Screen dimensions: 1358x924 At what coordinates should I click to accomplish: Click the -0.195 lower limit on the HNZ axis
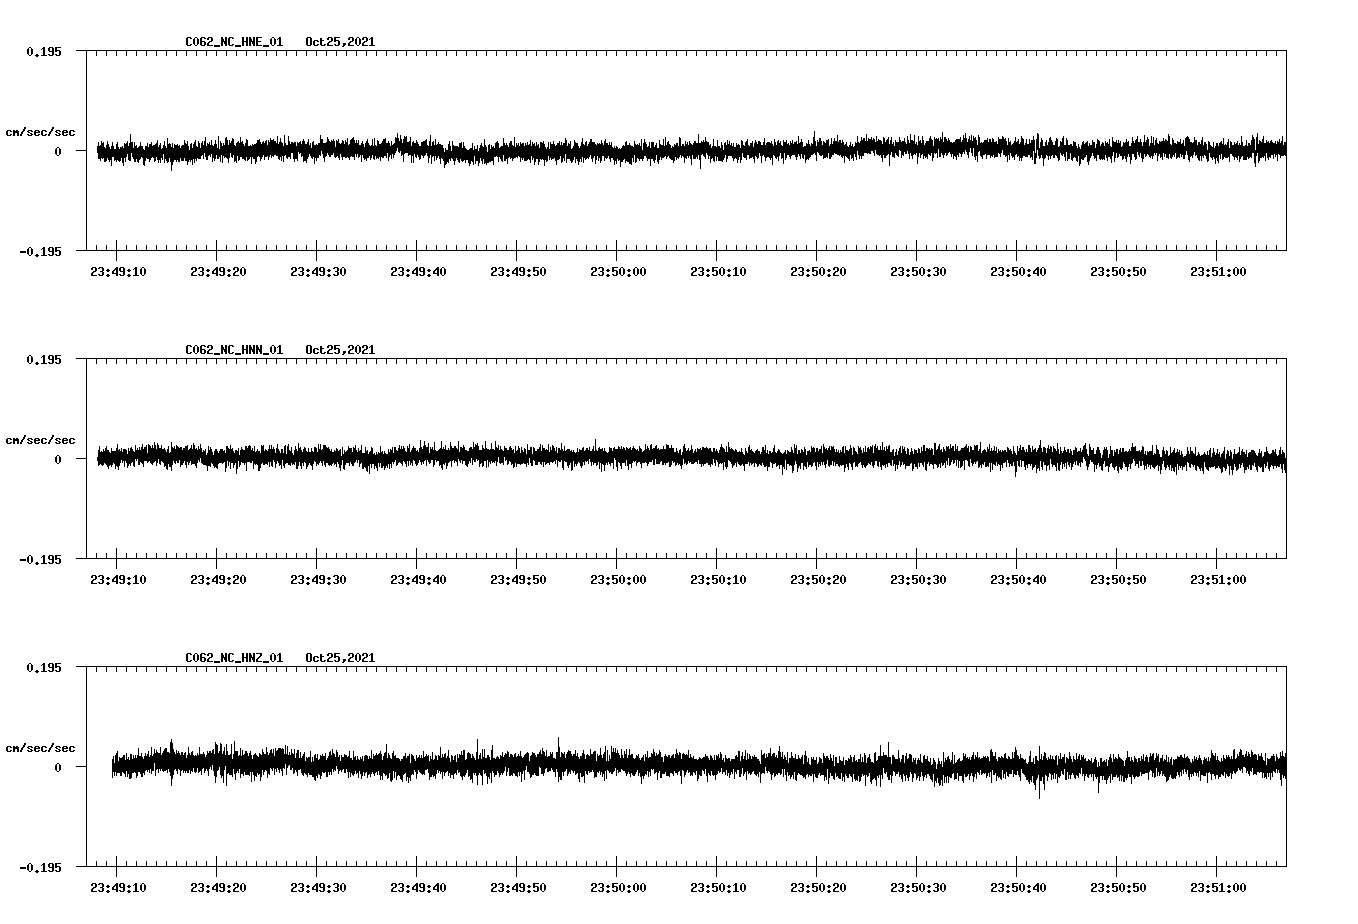click(x=40, y=867)
